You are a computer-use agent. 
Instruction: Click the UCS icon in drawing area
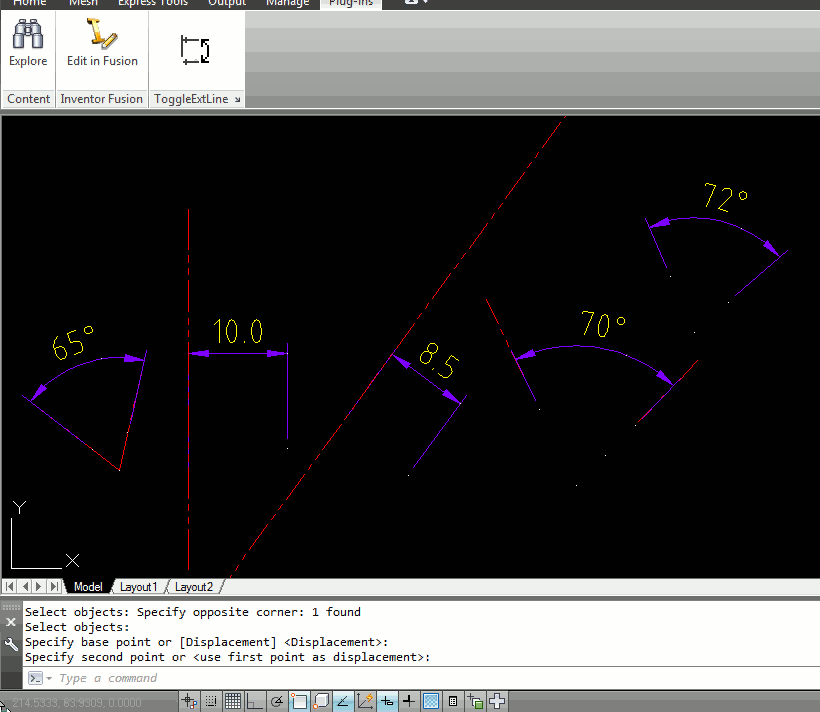pos(44,535)
